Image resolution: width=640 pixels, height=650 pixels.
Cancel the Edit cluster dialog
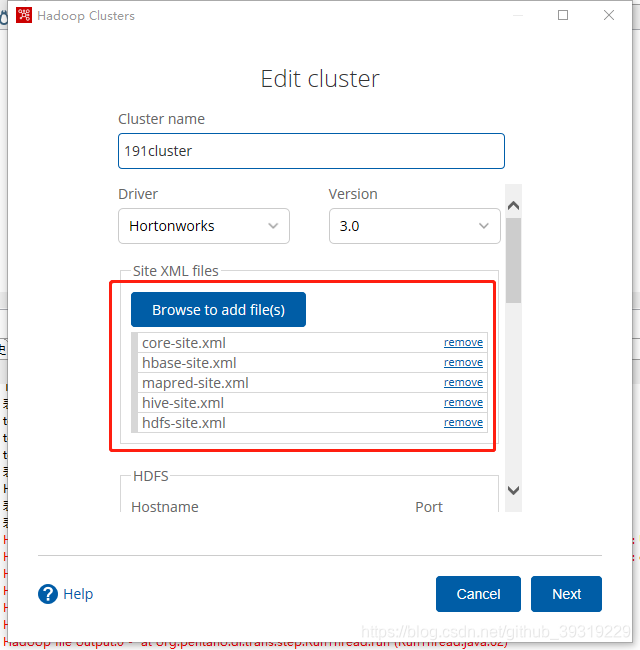pyautogui.click(x=478, y=594)
